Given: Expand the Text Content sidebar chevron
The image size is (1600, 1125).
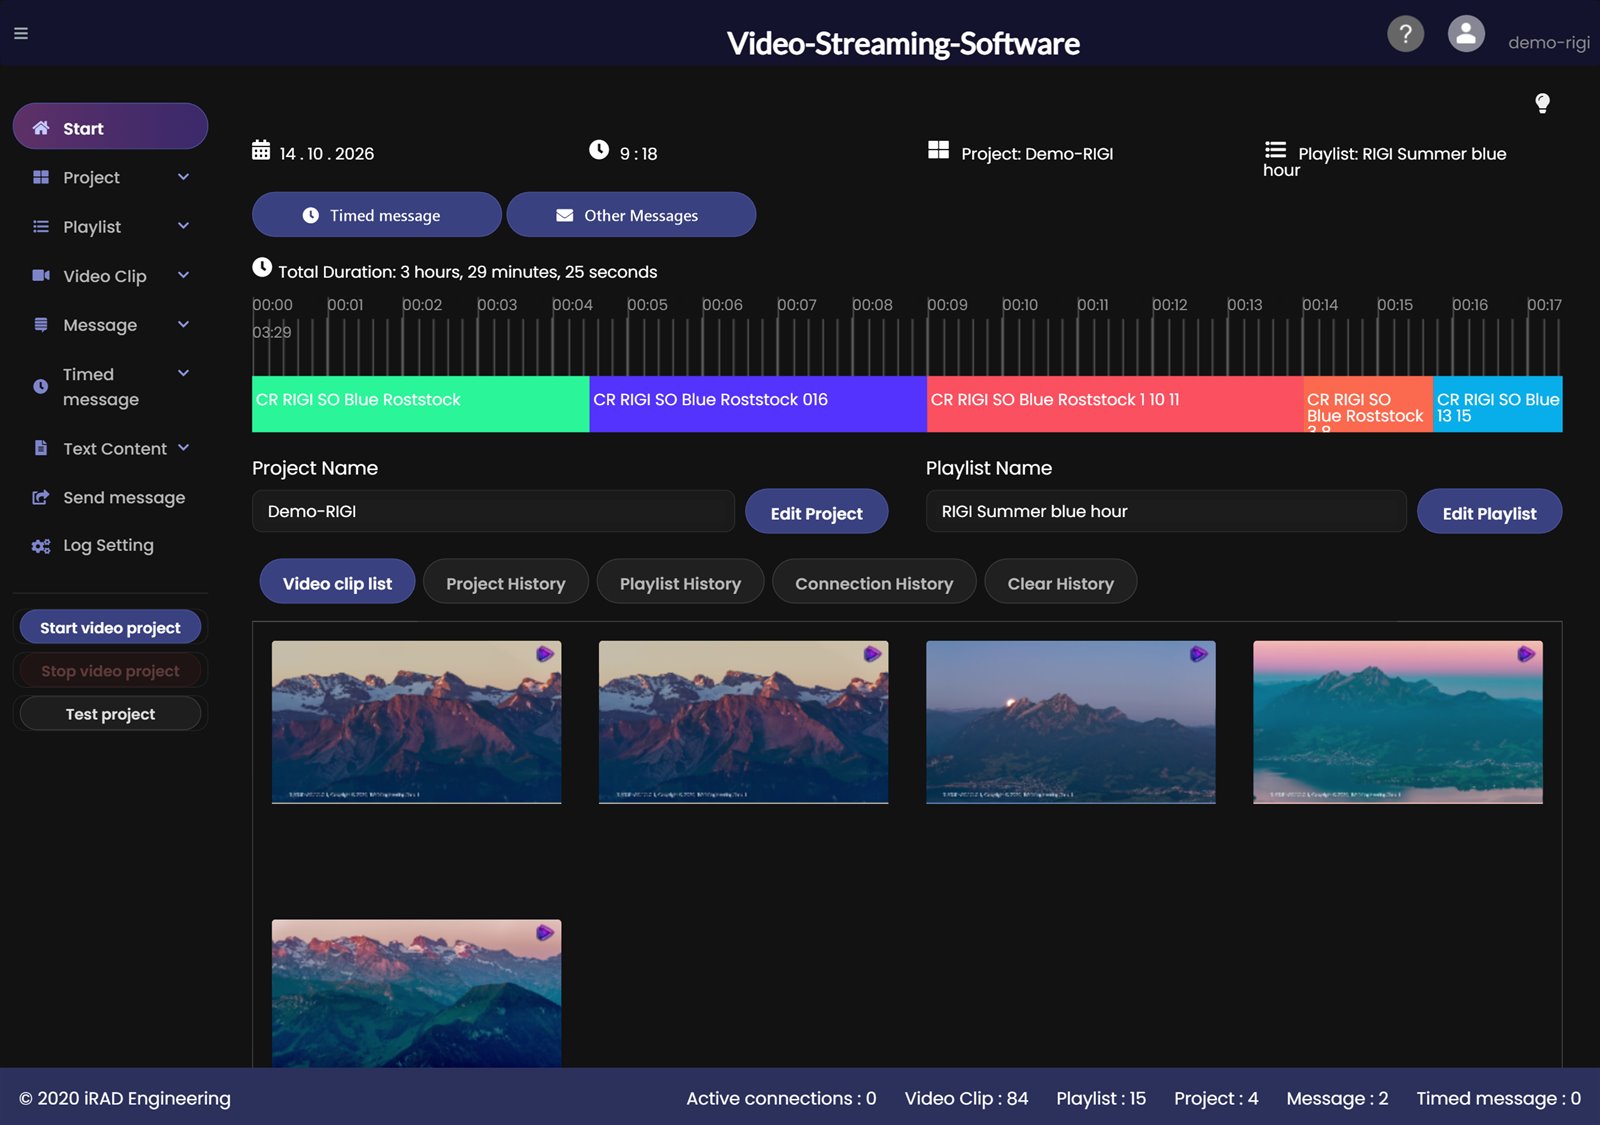Looking at the screenshot, I should click(183, 447).
